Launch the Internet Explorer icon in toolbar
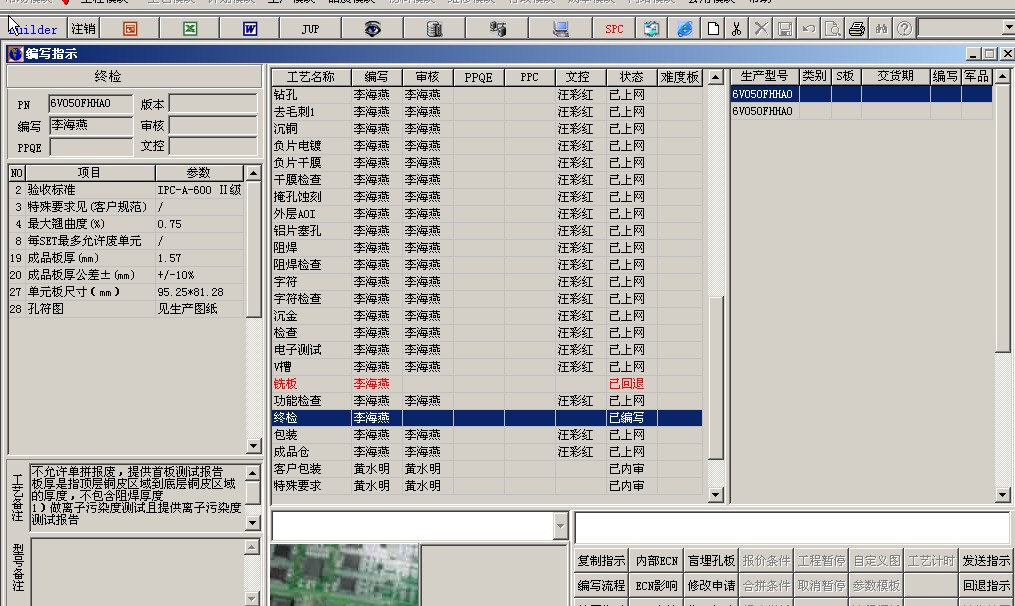1015x606 pixels. (x=684, y=28)
